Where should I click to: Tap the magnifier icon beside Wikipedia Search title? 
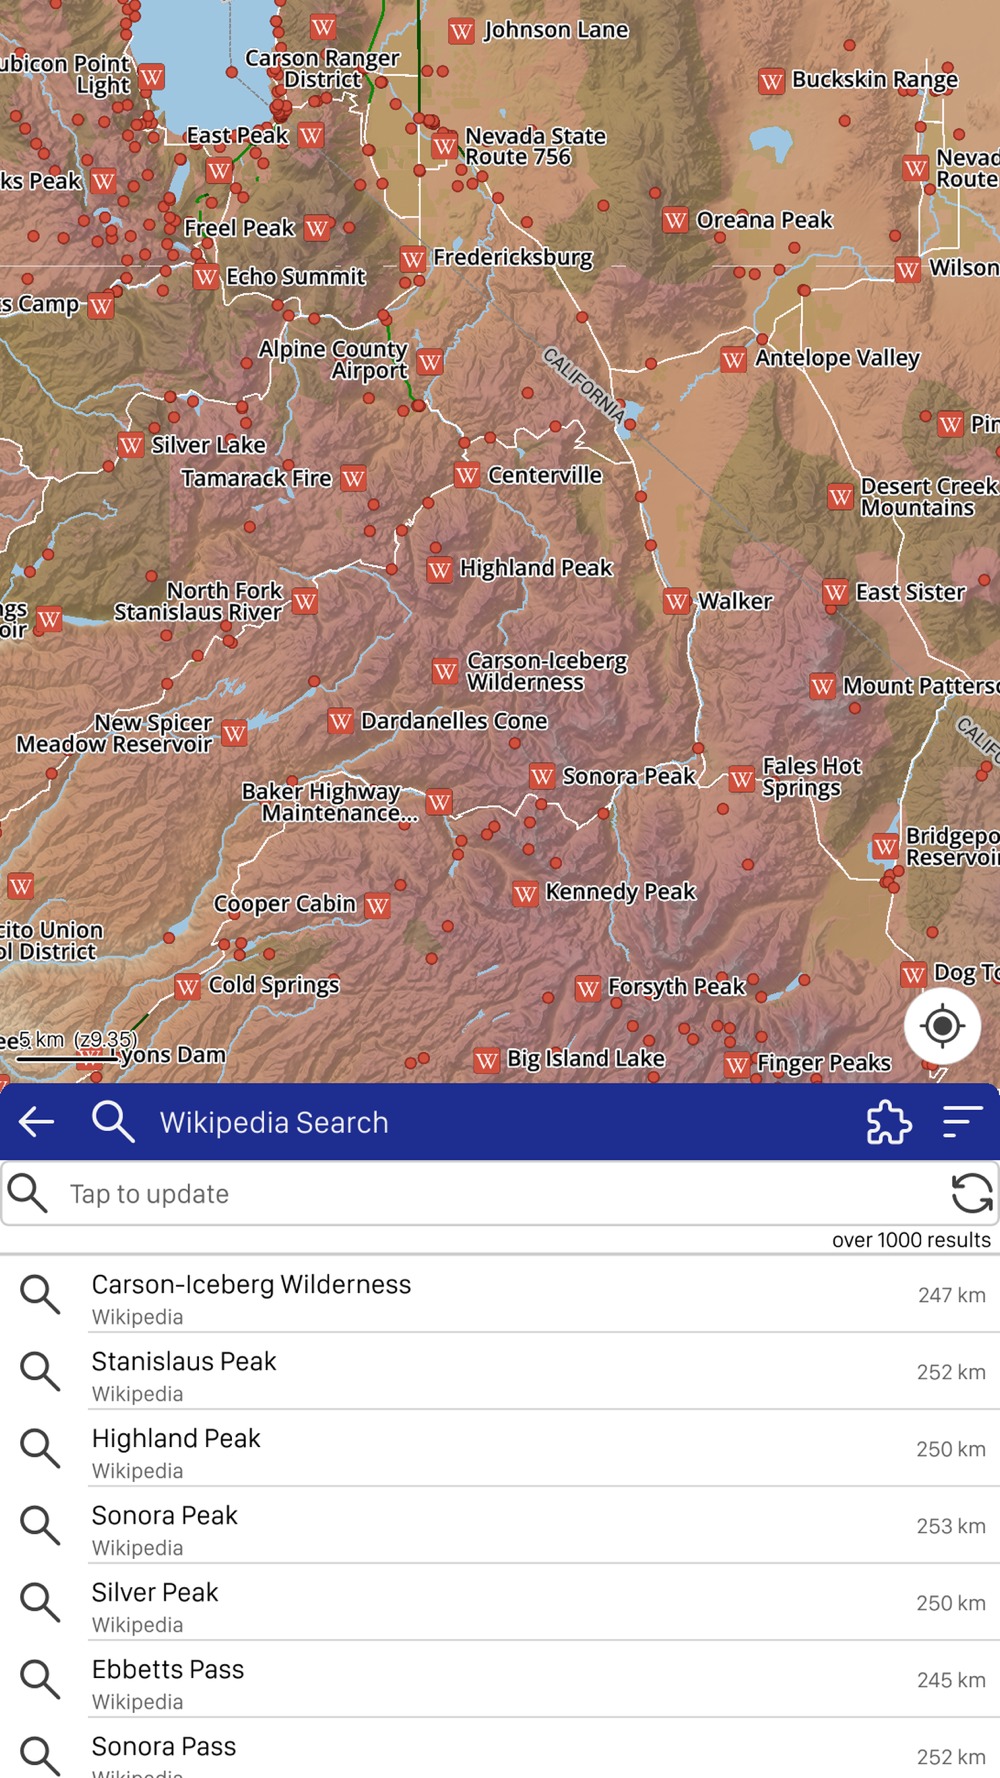113,1122
